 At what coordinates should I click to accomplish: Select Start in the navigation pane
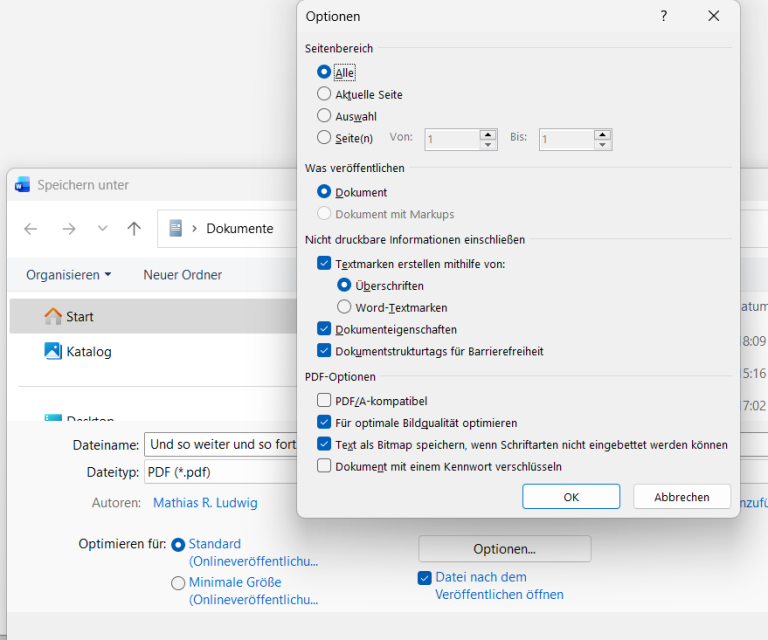click(x=153, y=316)
